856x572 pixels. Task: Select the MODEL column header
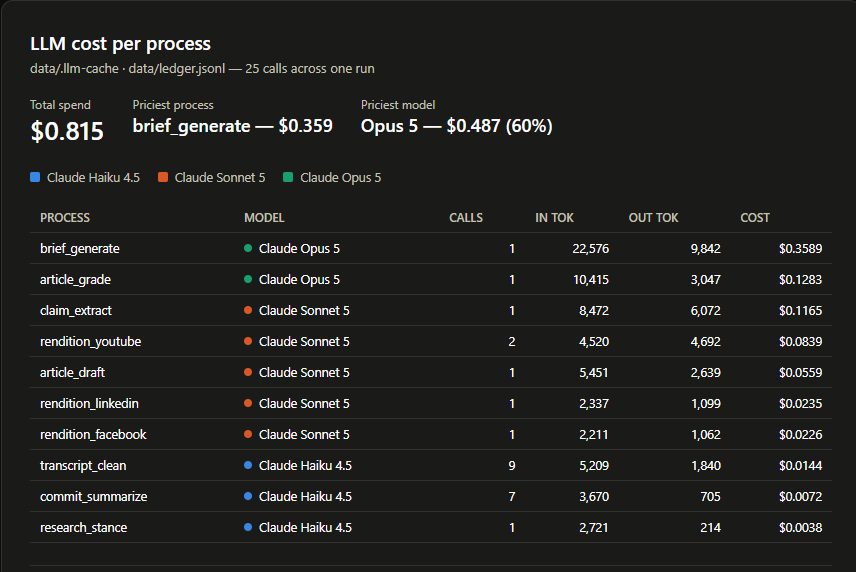264,218
